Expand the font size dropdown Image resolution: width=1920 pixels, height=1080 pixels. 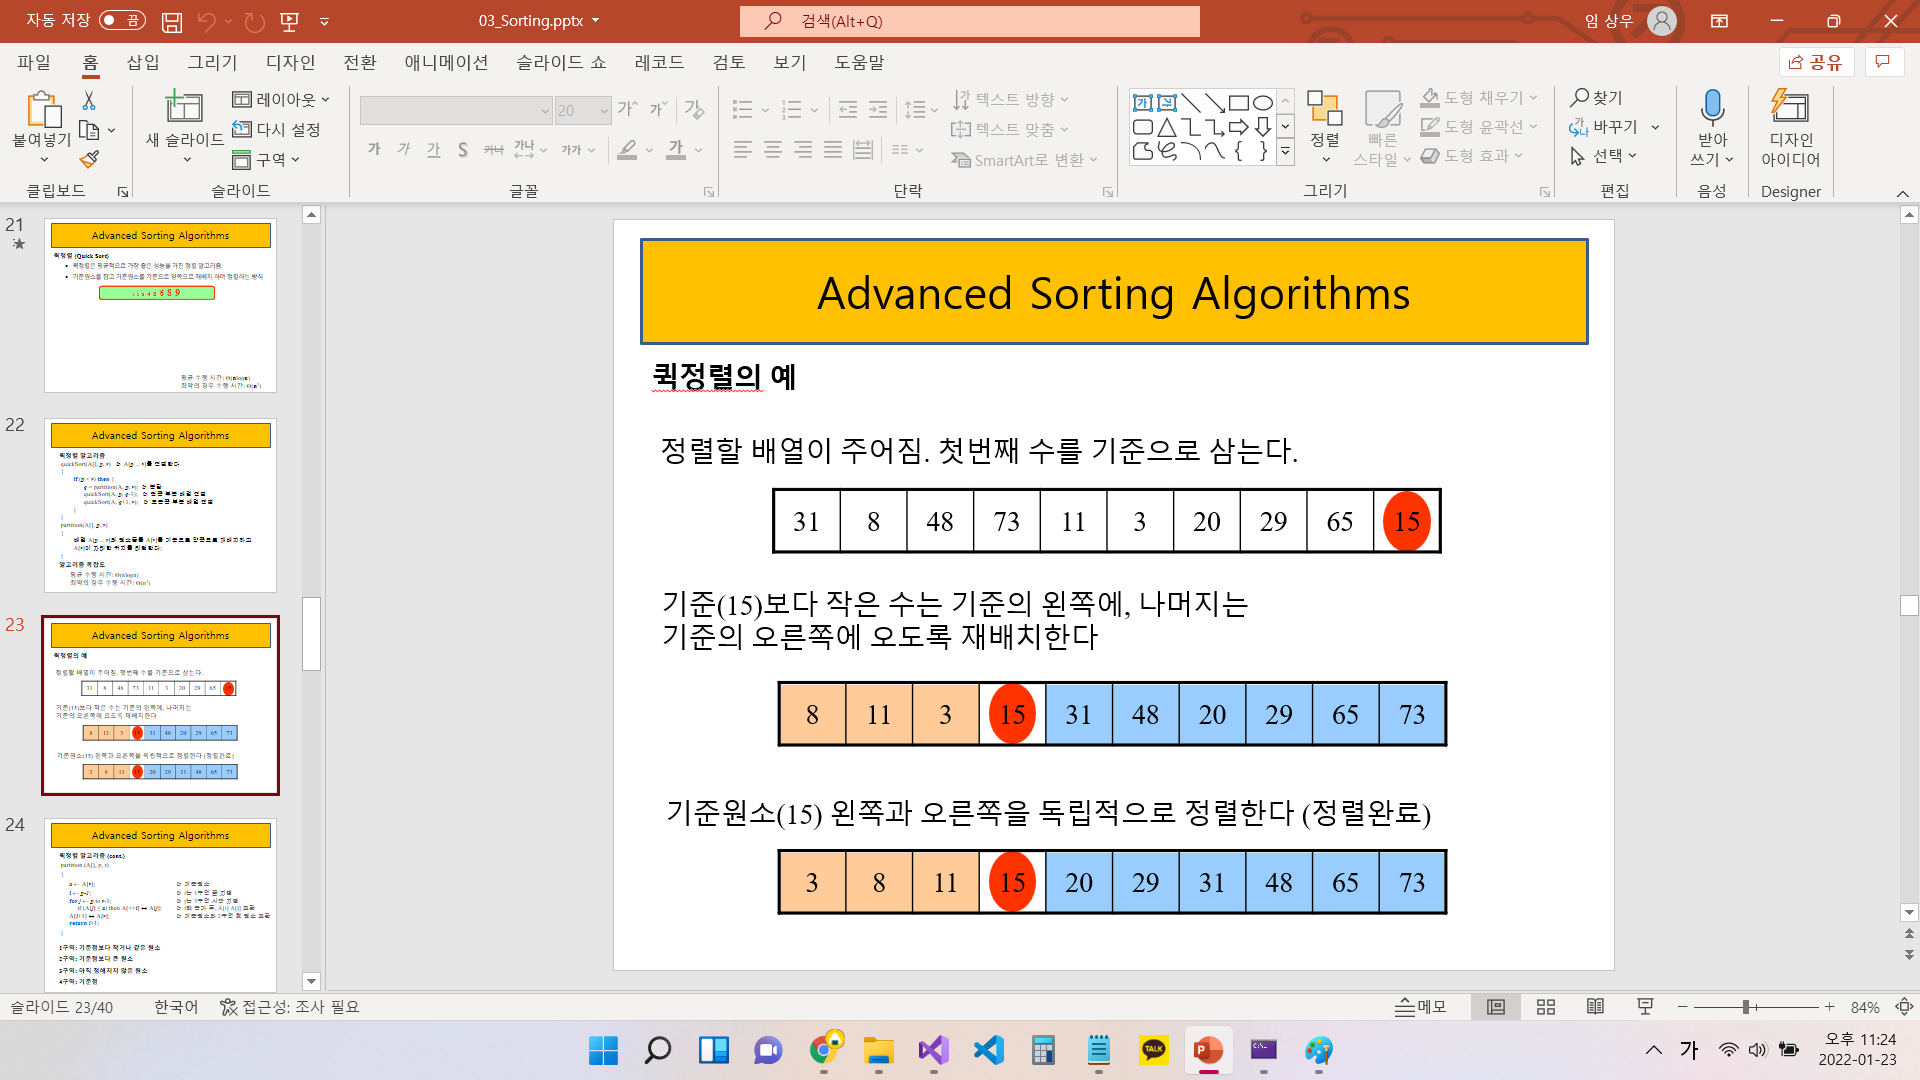(604, 111)
